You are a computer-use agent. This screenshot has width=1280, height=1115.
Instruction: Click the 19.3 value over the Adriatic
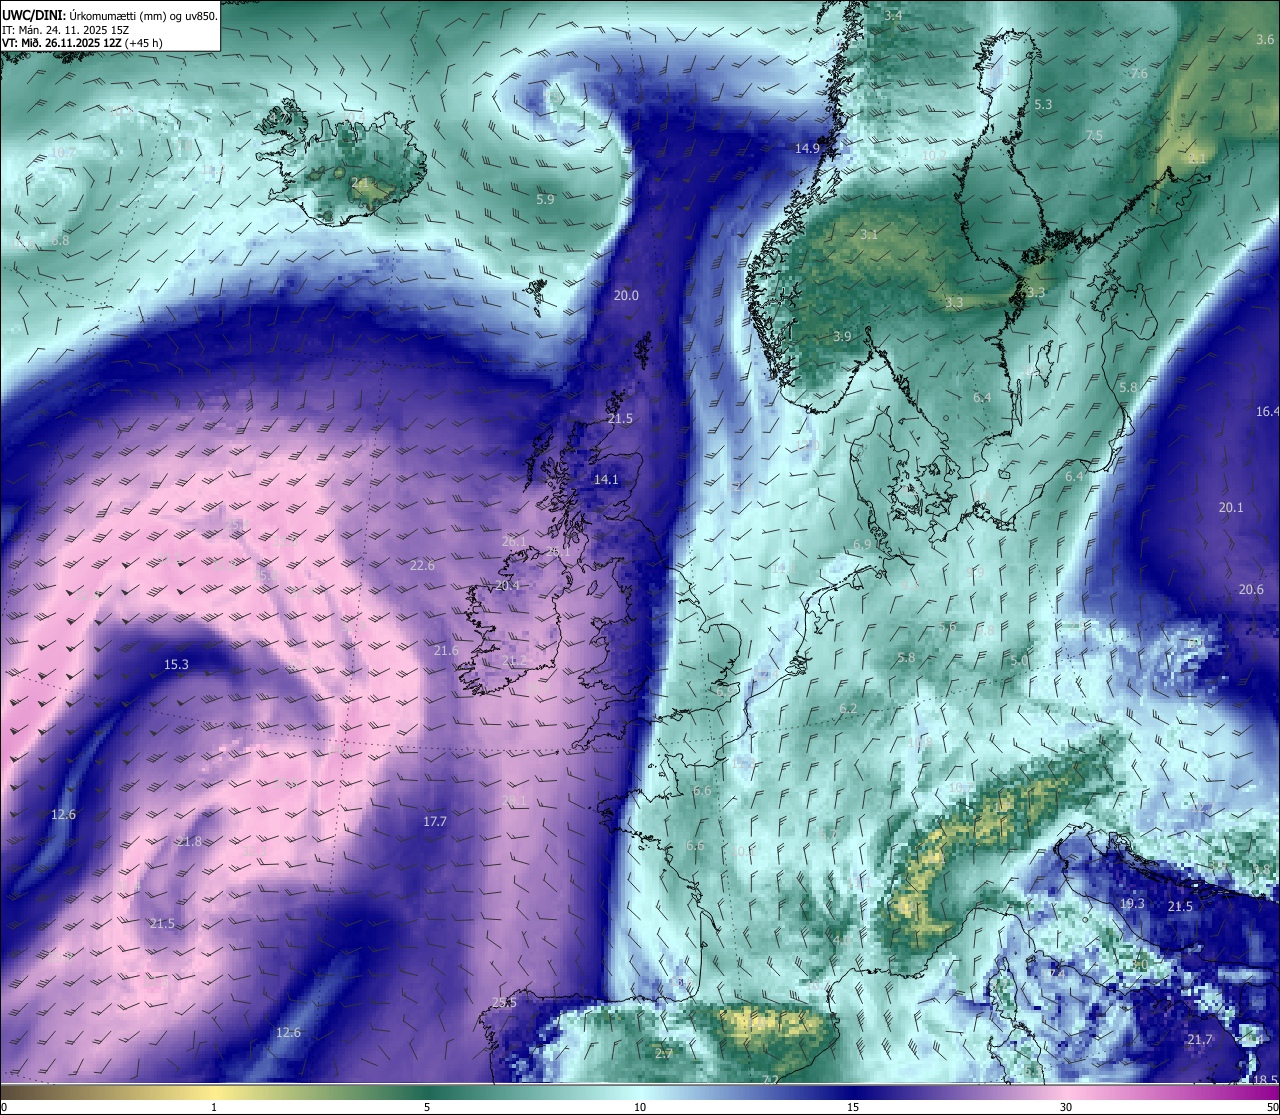(x=1132, y=903)
